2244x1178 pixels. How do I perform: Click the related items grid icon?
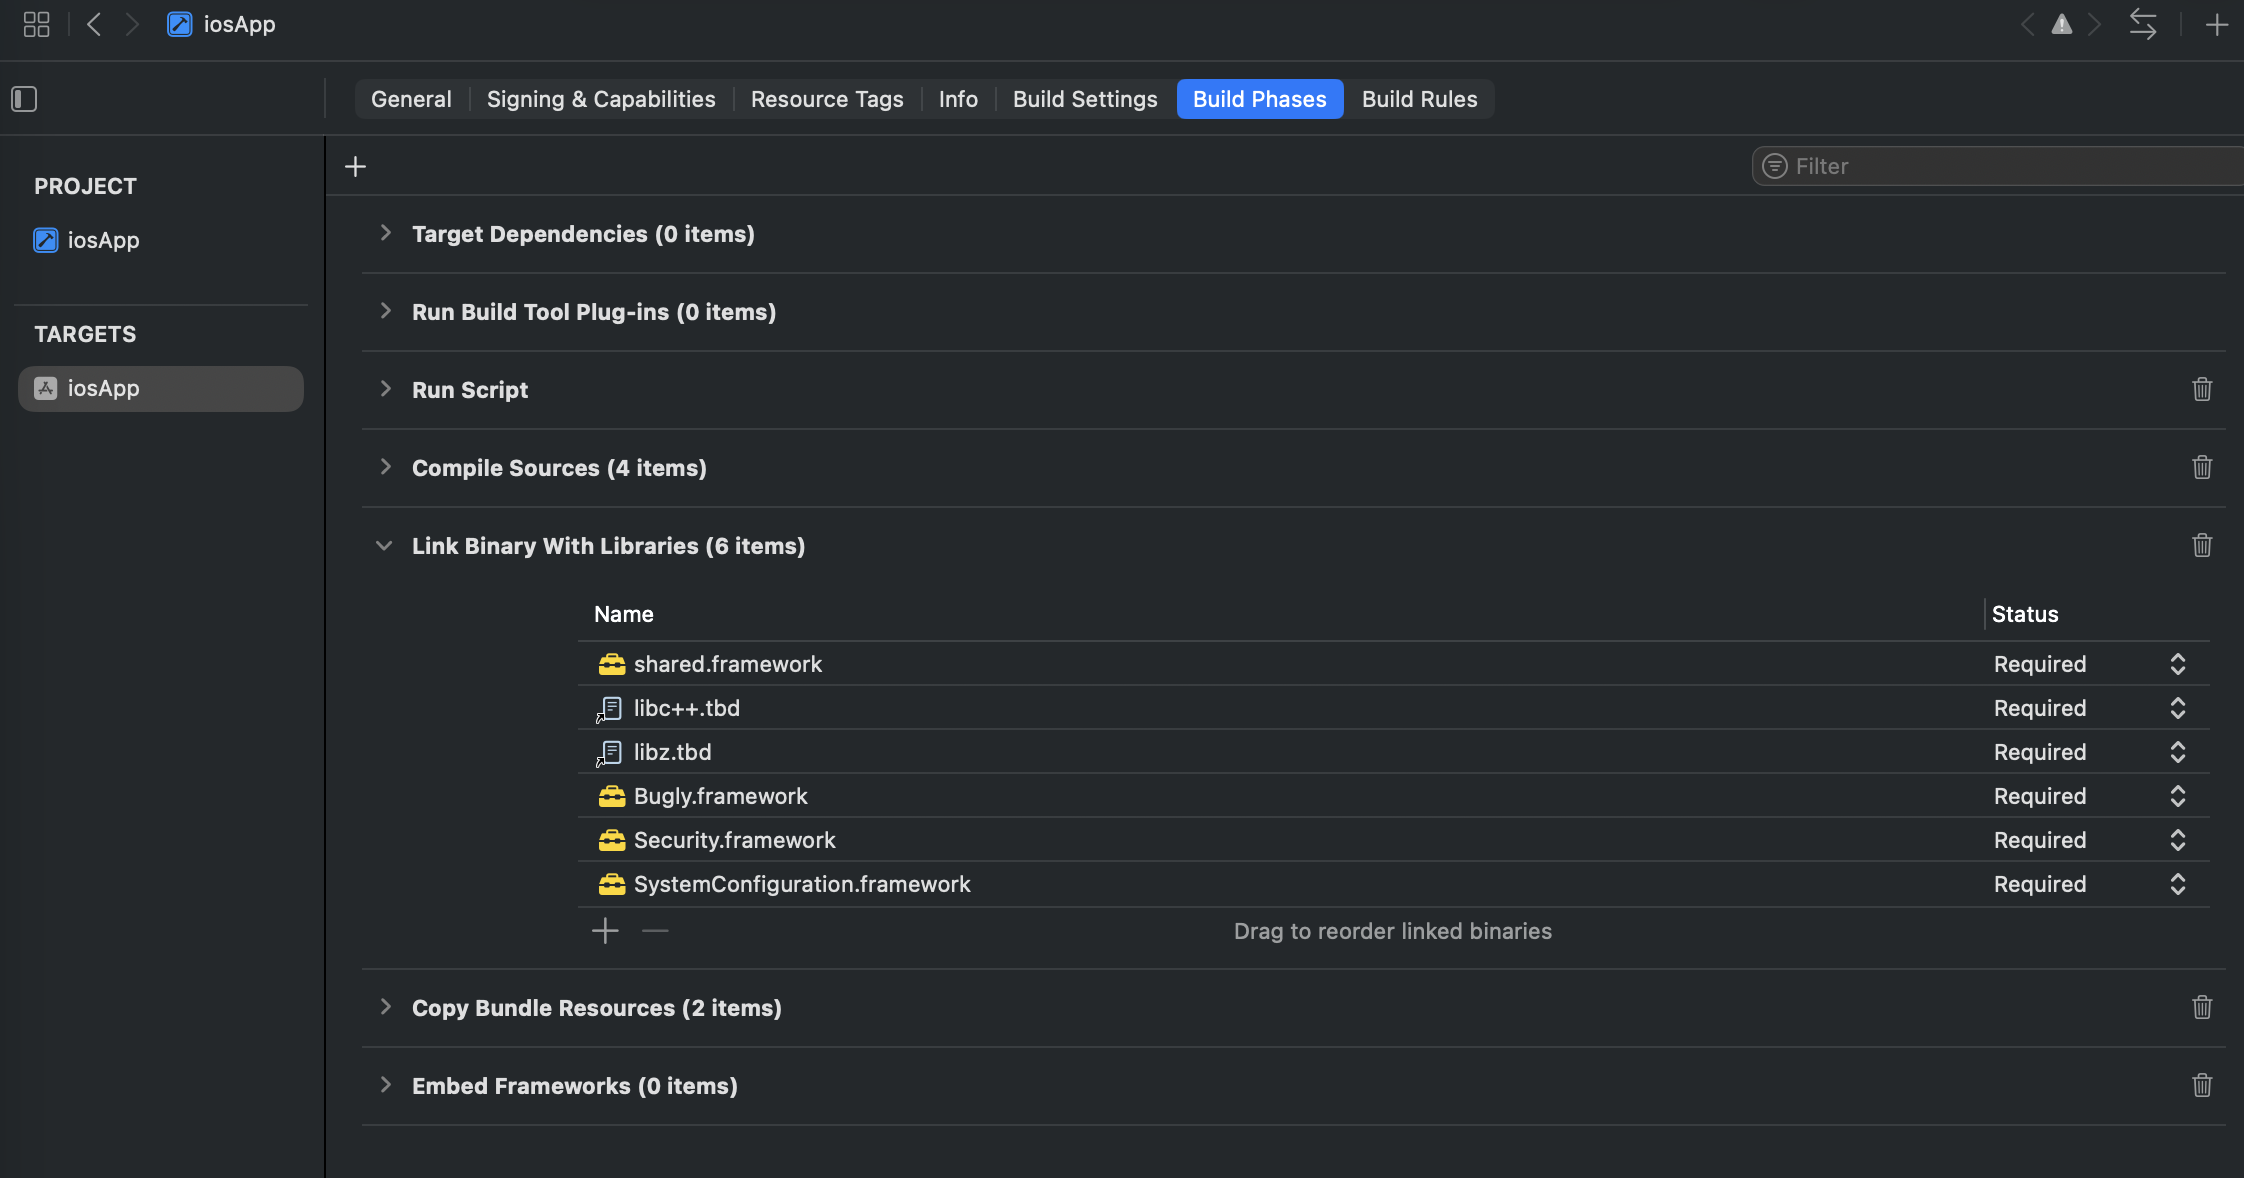(36, 24)
